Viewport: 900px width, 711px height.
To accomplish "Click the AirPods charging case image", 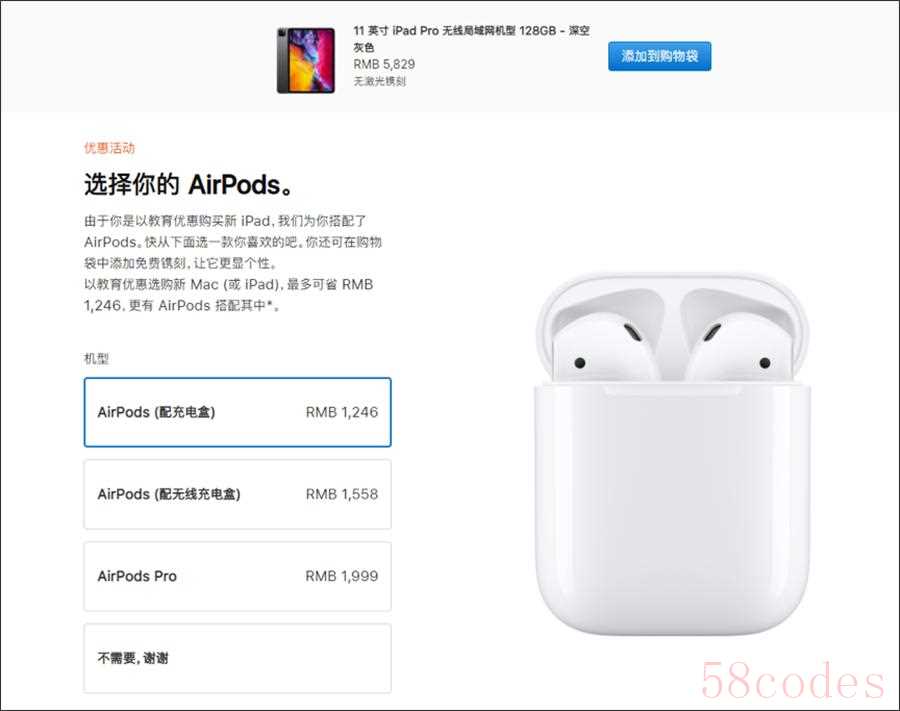I will tap(672, 453).
